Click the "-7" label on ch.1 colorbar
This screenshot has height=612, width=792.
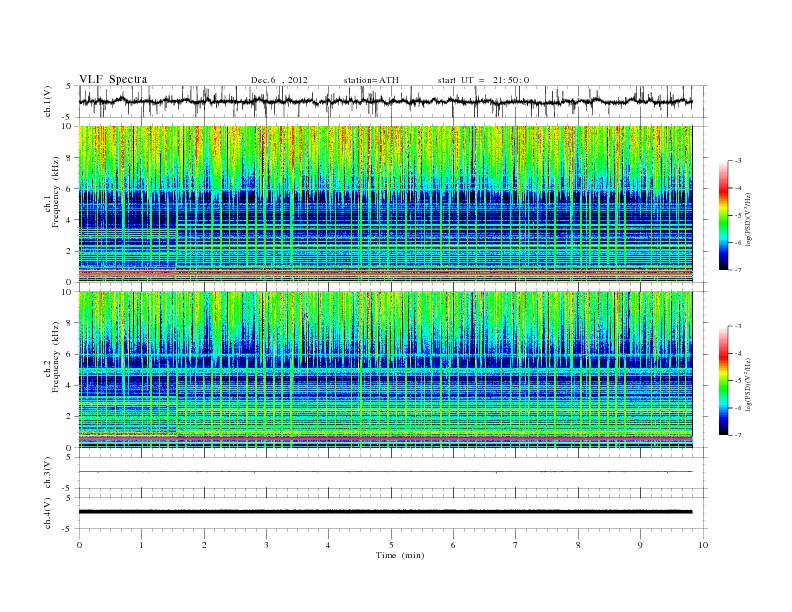tap(737, 270)
